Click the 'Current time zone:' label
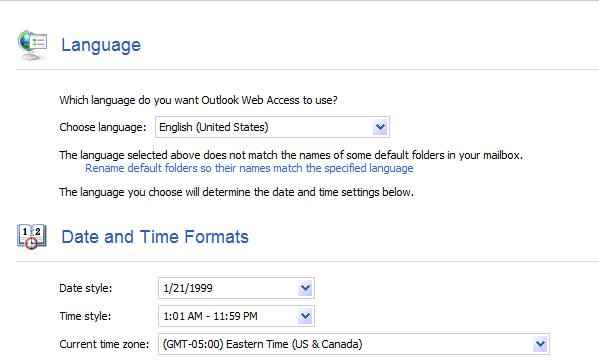 click(x=104, y=344)
